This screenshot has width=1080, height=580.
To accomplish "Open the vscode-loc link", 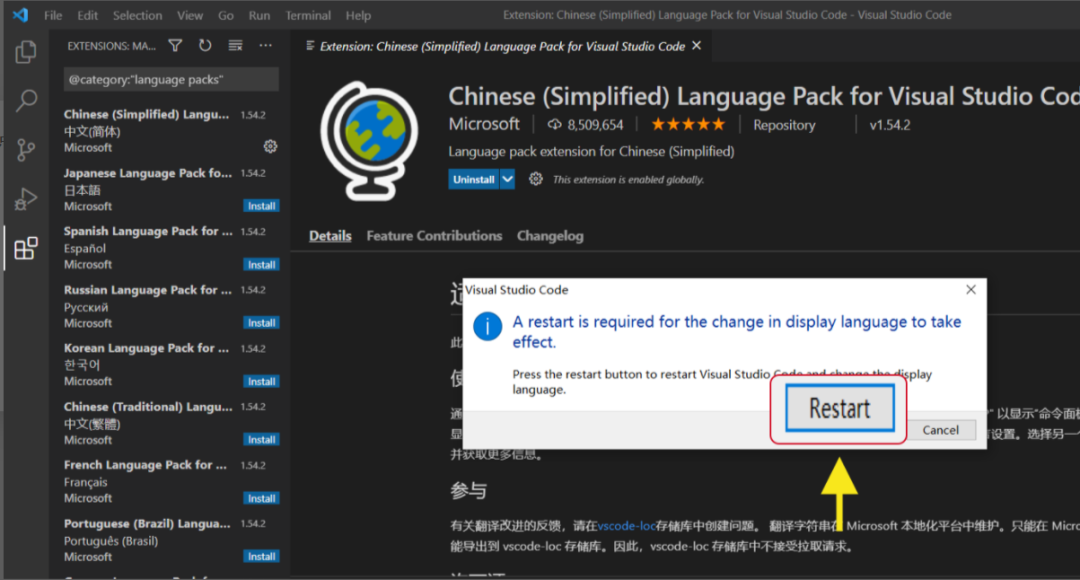I will (x=626, y=526).
